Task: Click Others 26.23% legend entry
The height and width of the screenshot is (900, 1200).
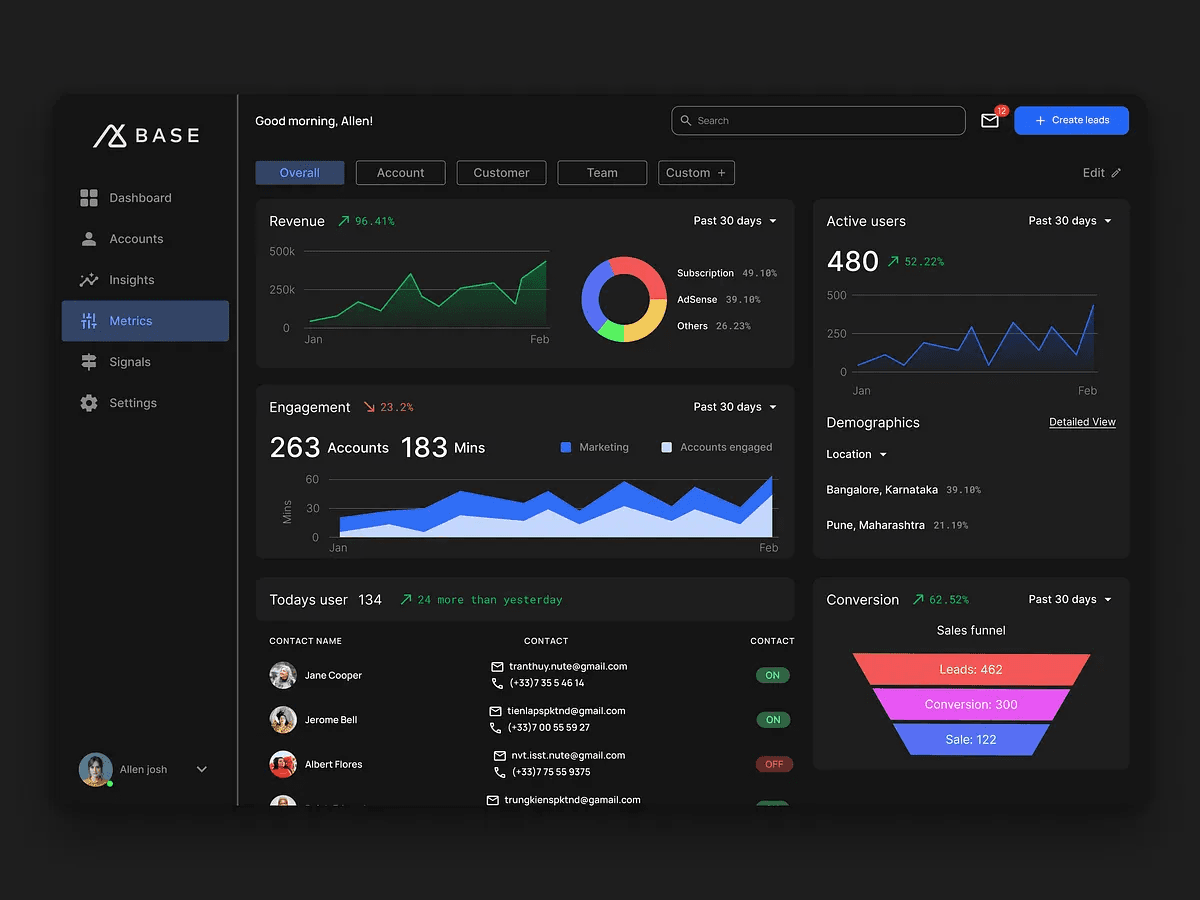Action: click(714, 326)
